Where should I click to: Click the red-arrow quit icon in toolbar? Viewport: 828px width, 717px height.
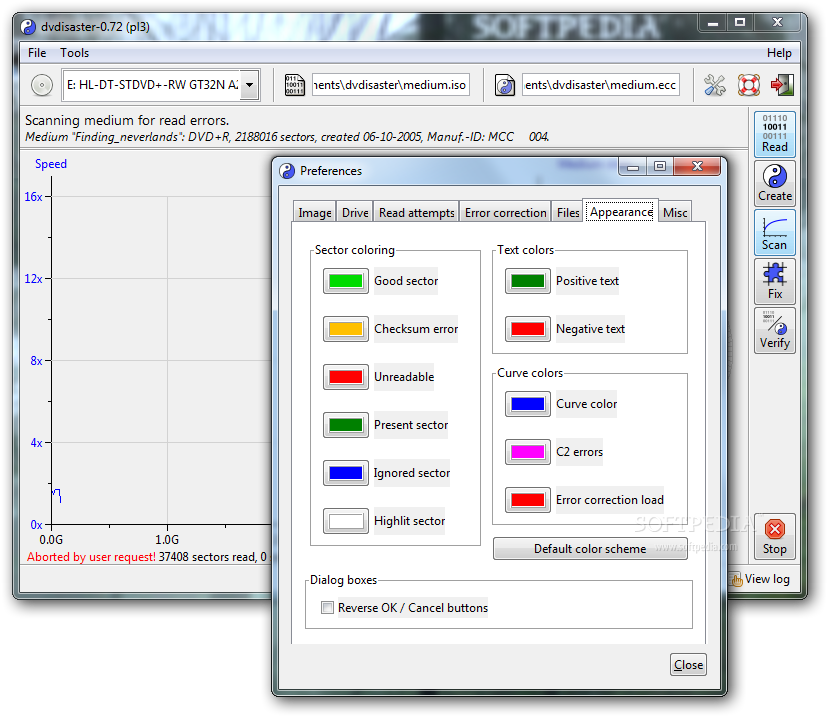(782, 84)
